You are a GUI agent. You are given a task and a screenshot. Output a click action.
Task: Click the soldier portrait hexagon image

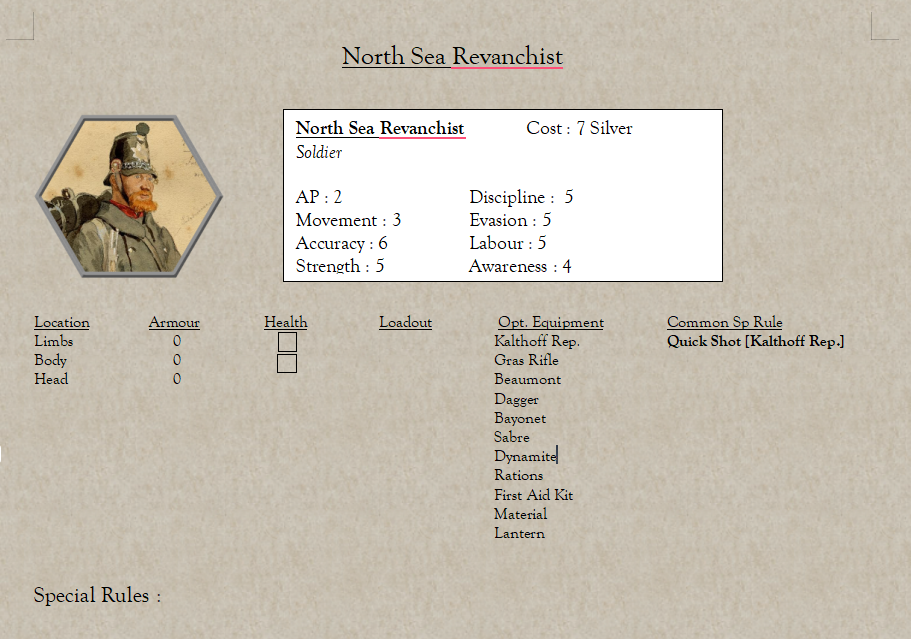[129, 196]
